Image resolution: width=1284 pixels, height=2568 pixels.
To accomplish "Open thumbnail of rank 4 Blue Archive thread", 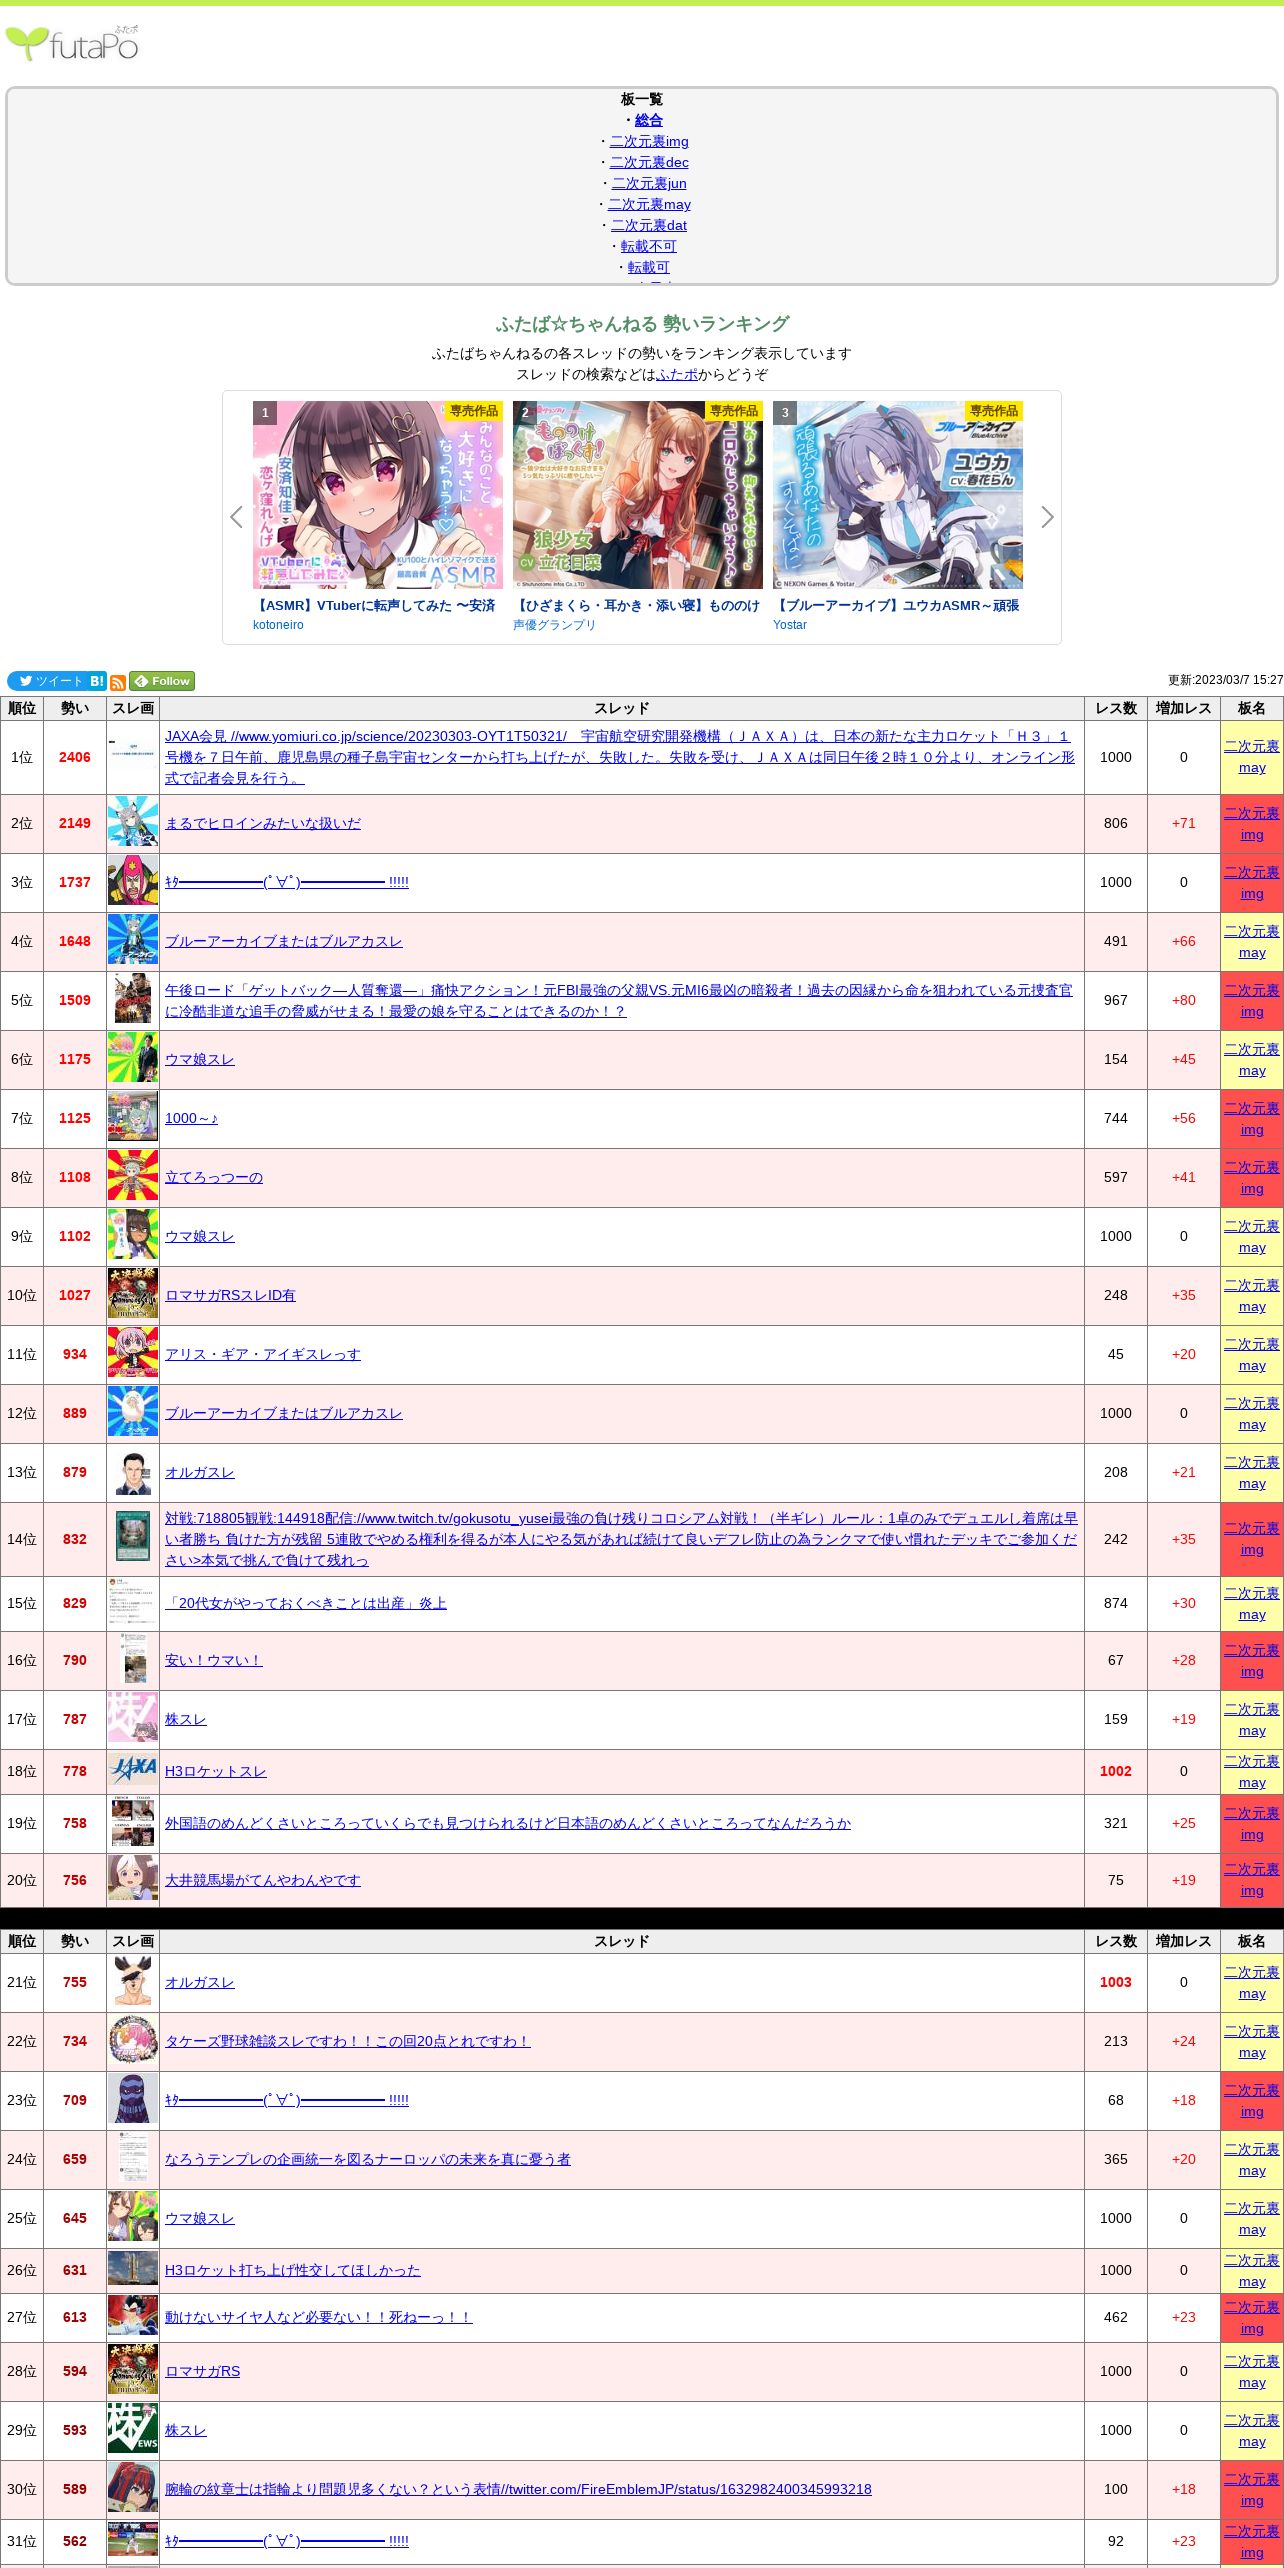I will (x=133, y=941).
